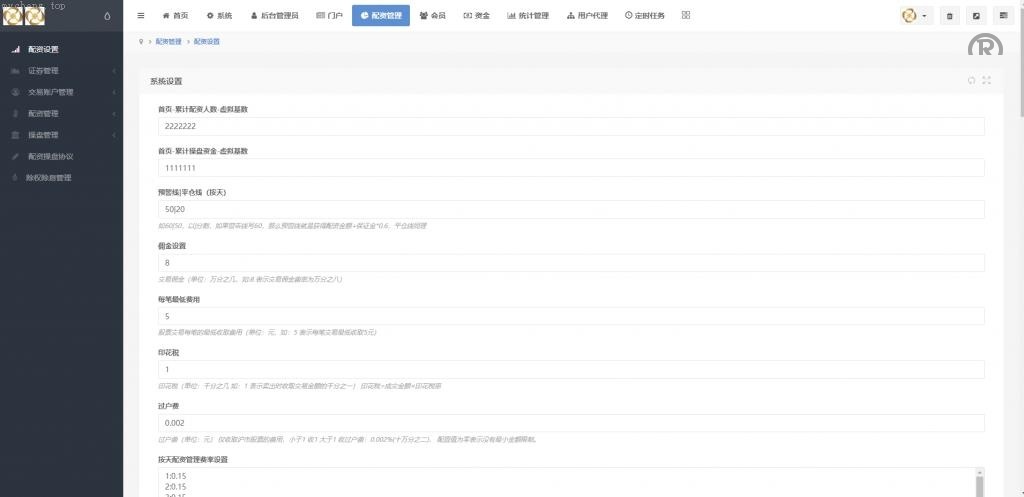This screenshot has height=497, width=1024.
Task: Toggle the hamburger sidebar menu icon
Action: pos(140,16)
